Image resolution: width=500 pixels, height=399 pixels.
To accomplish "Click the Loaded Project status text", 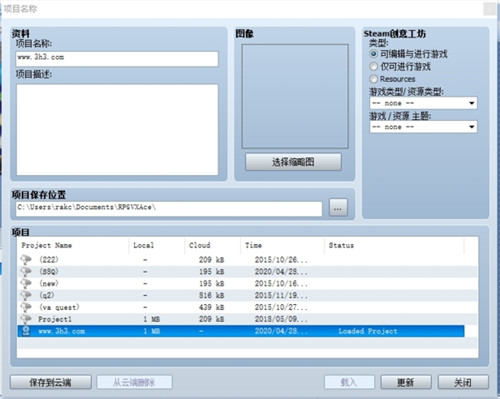I will [x=368, y=331].
